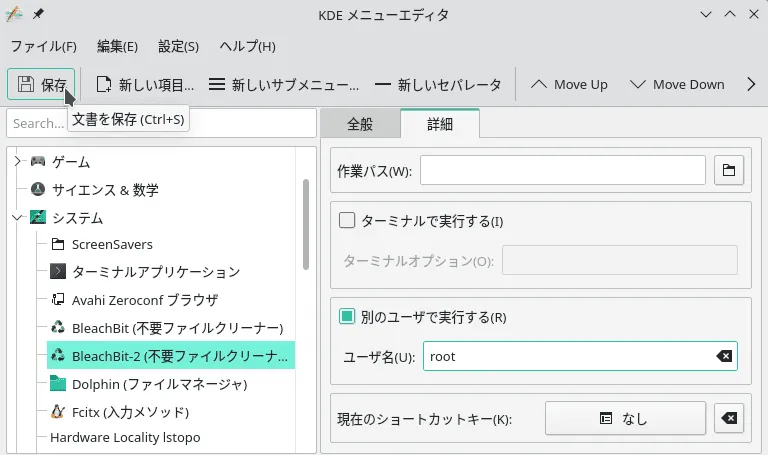This screenshot has height=455, width=768.
Task: Show more toolbar actions via the overflow chevron
Action: coord(751,85)
